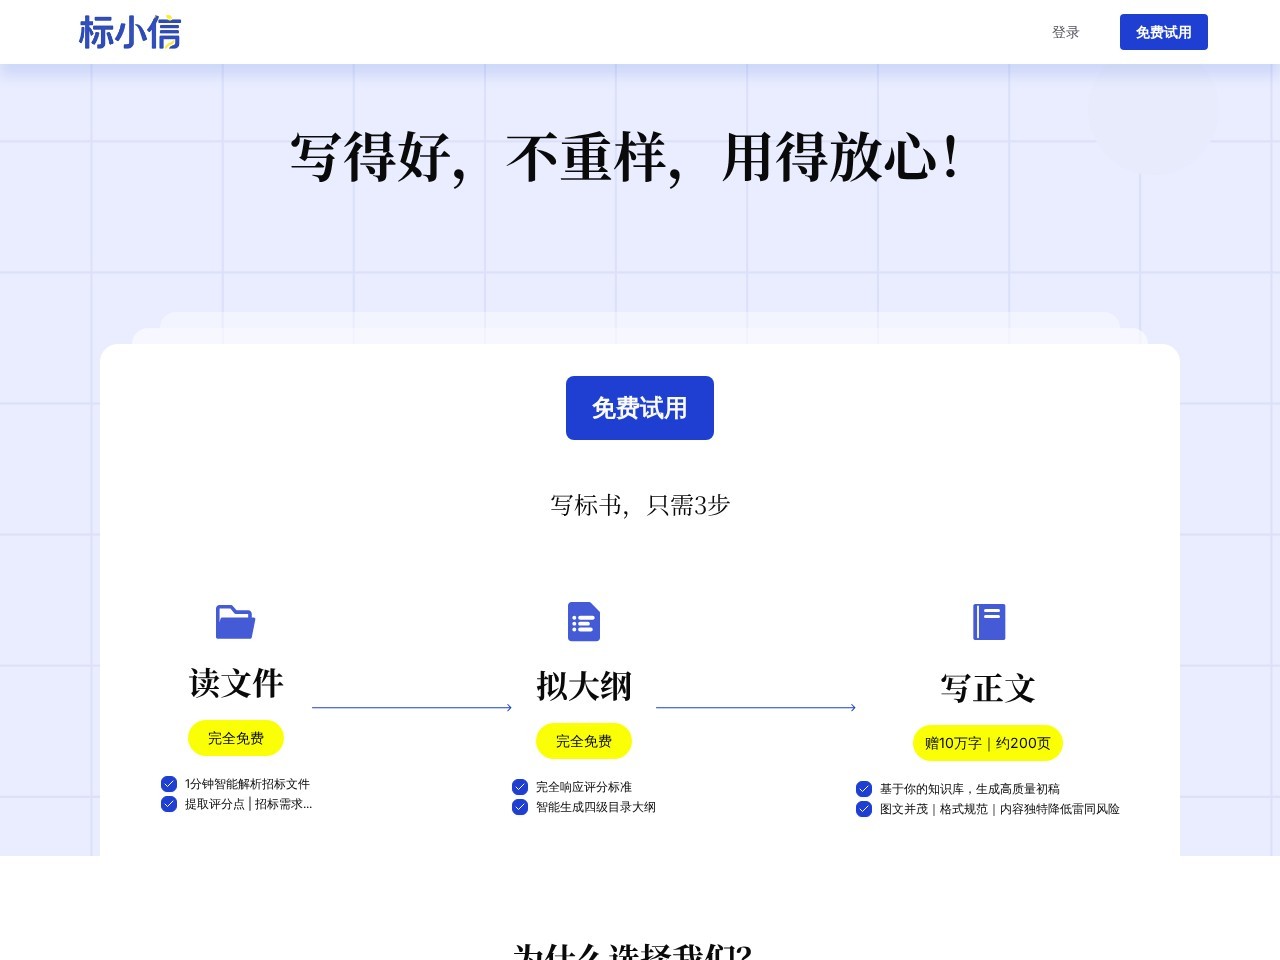Click the large 免费试用 button in the card
This screenshot has height=960, width=1280.
pos(640,408)
